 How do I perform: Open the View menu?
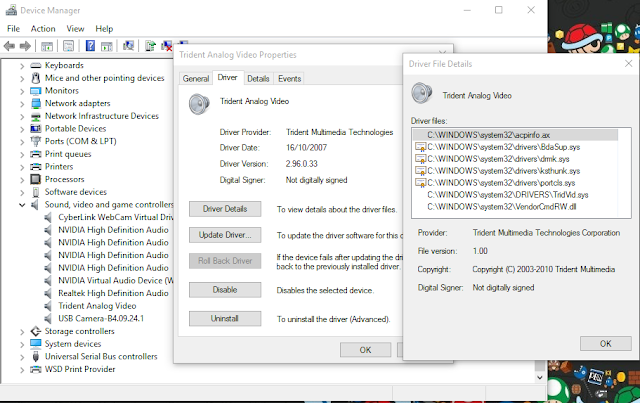point(75,29)
